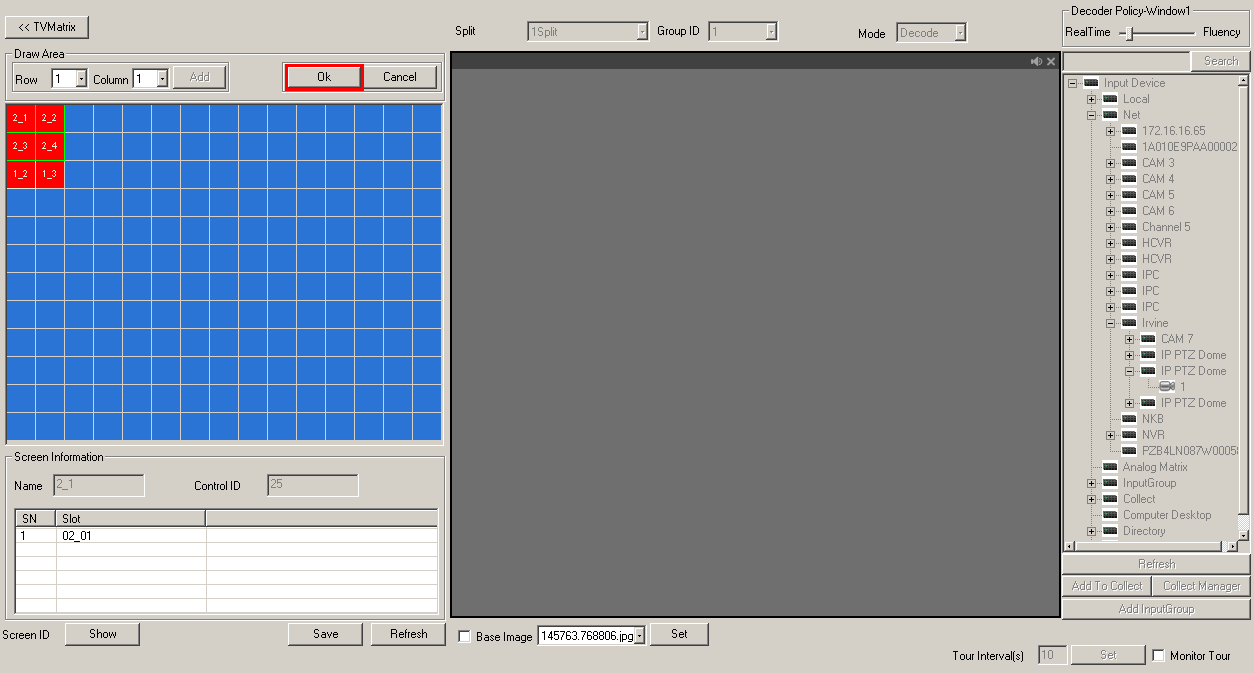
Task: Open the Row dropdown
Action: click(81, 79)
